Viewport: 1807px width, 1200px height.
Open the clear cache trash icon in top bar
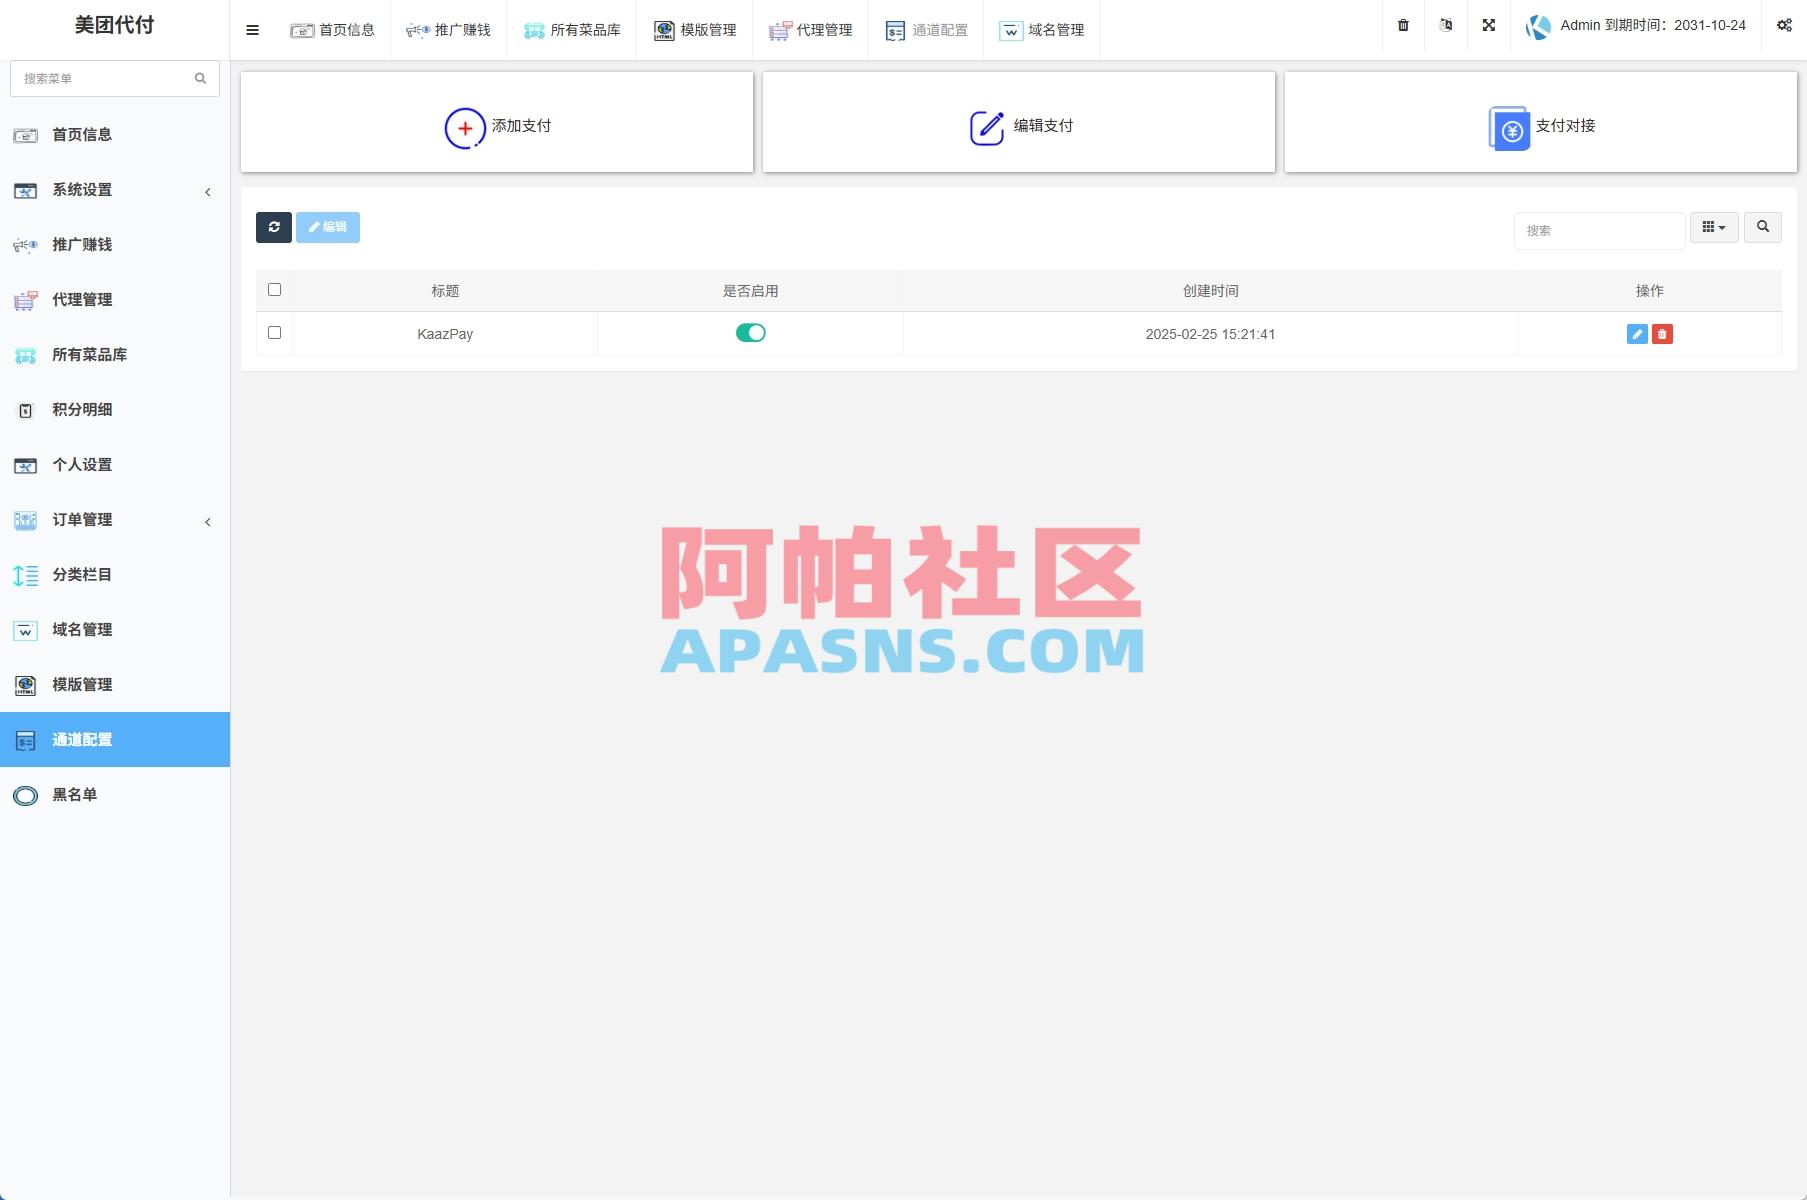(1402, 26)
